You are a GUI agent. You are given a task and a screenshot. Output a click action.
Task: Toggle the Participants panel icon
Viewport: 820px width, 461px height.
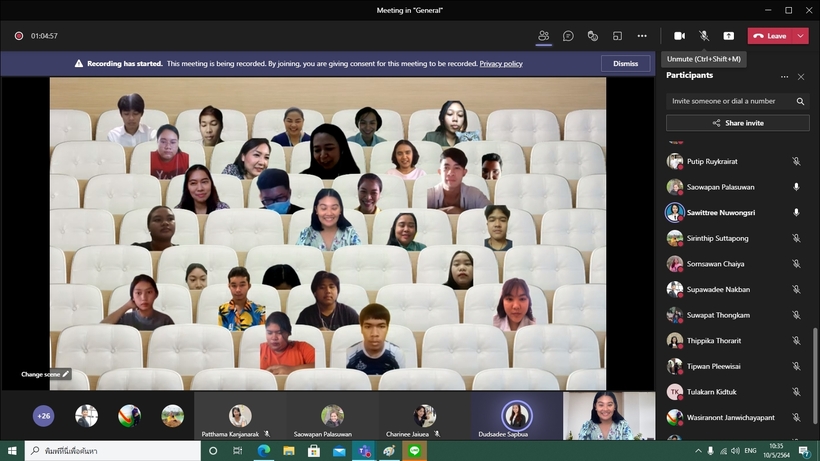543,36
